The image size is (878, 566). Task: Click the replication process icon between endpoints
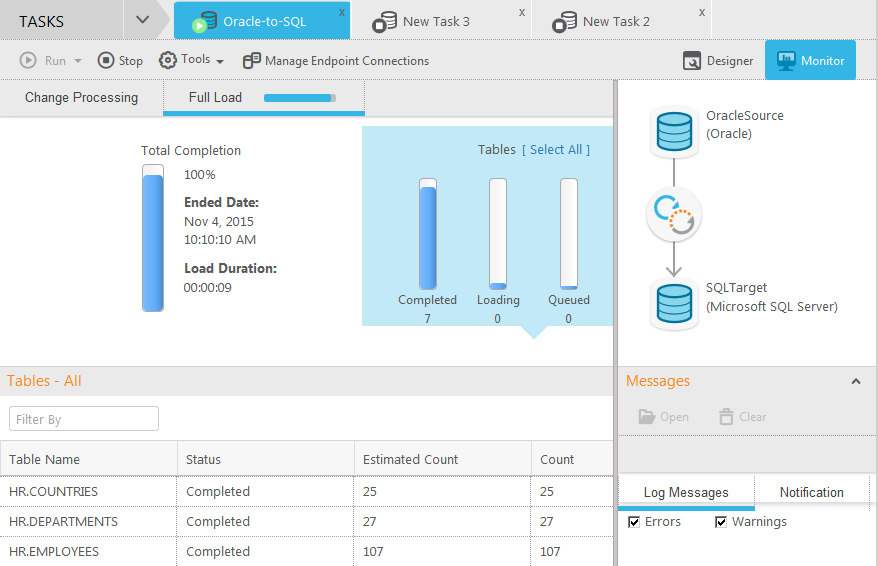pyautogui.click(x=674, y=216)
